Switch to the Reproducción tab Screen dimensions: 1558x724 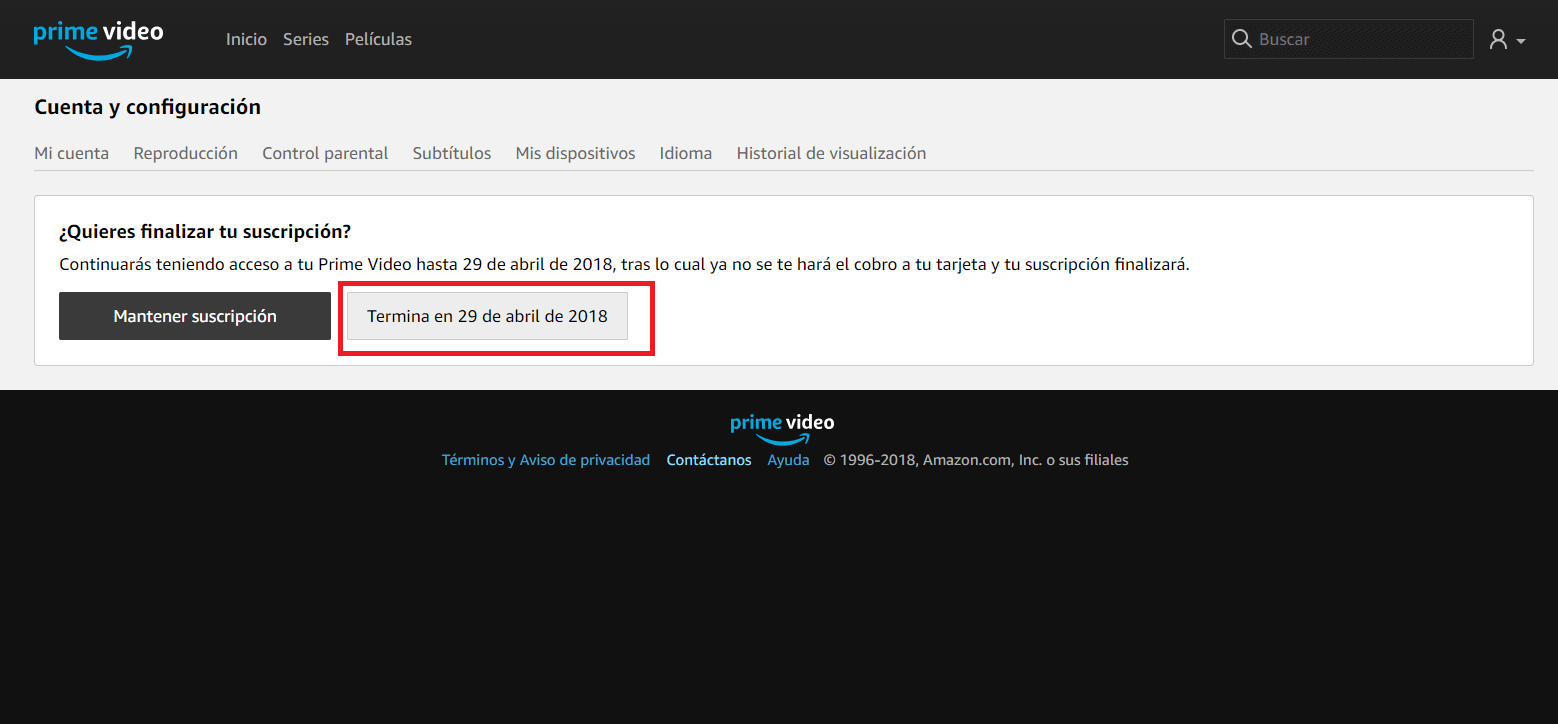click(186, 153)
